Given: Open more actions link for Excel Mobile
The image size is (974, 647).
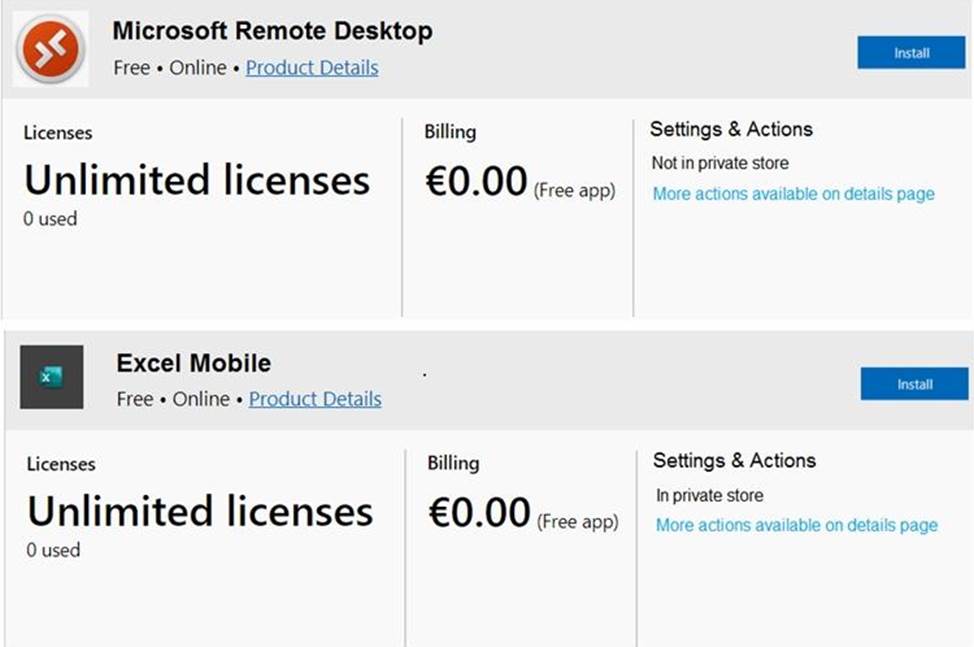Looking at the screenshot, I should (x=796, y=525).
